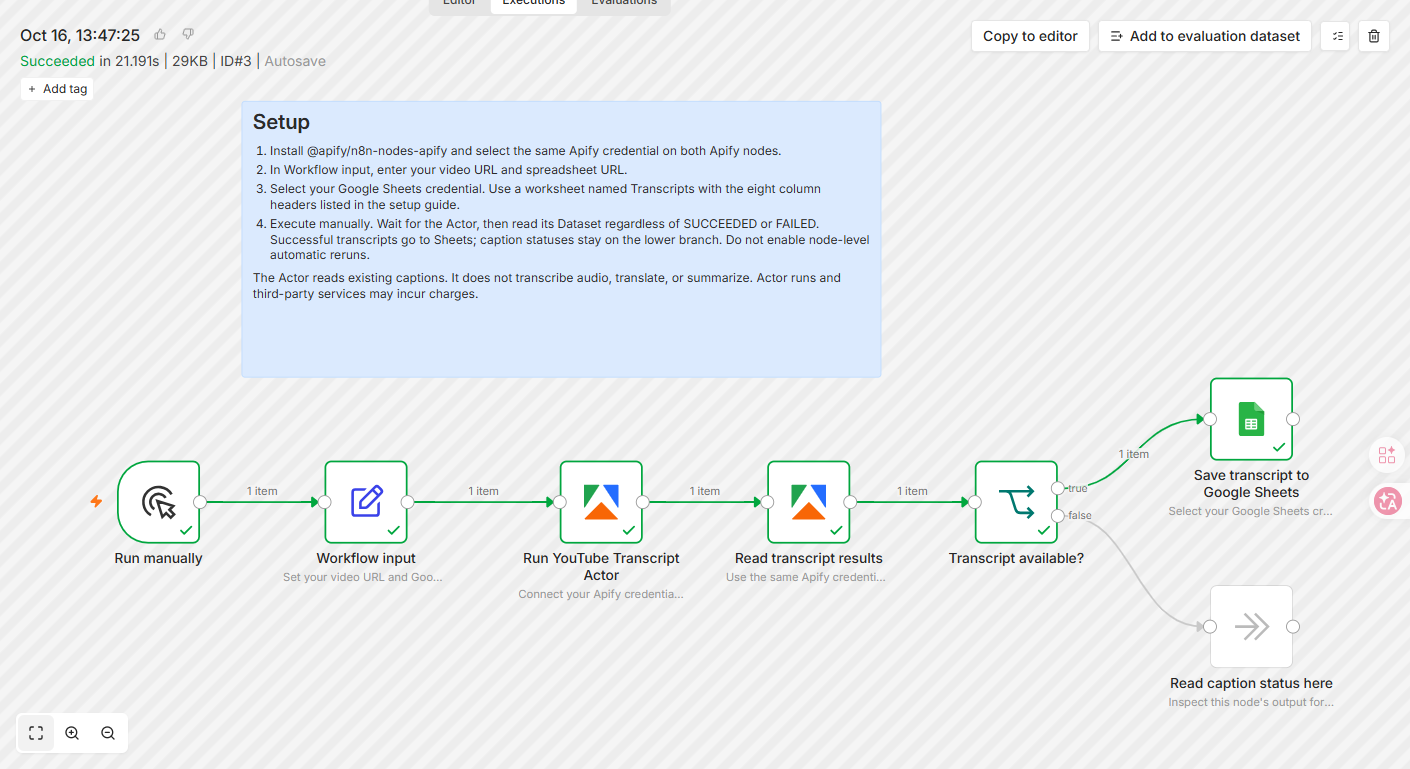Image resolution: width=1410 pixels, height=769 pixels.
Task: Click the pink AI translate floating icon
Action: [x=1387, y=501]
